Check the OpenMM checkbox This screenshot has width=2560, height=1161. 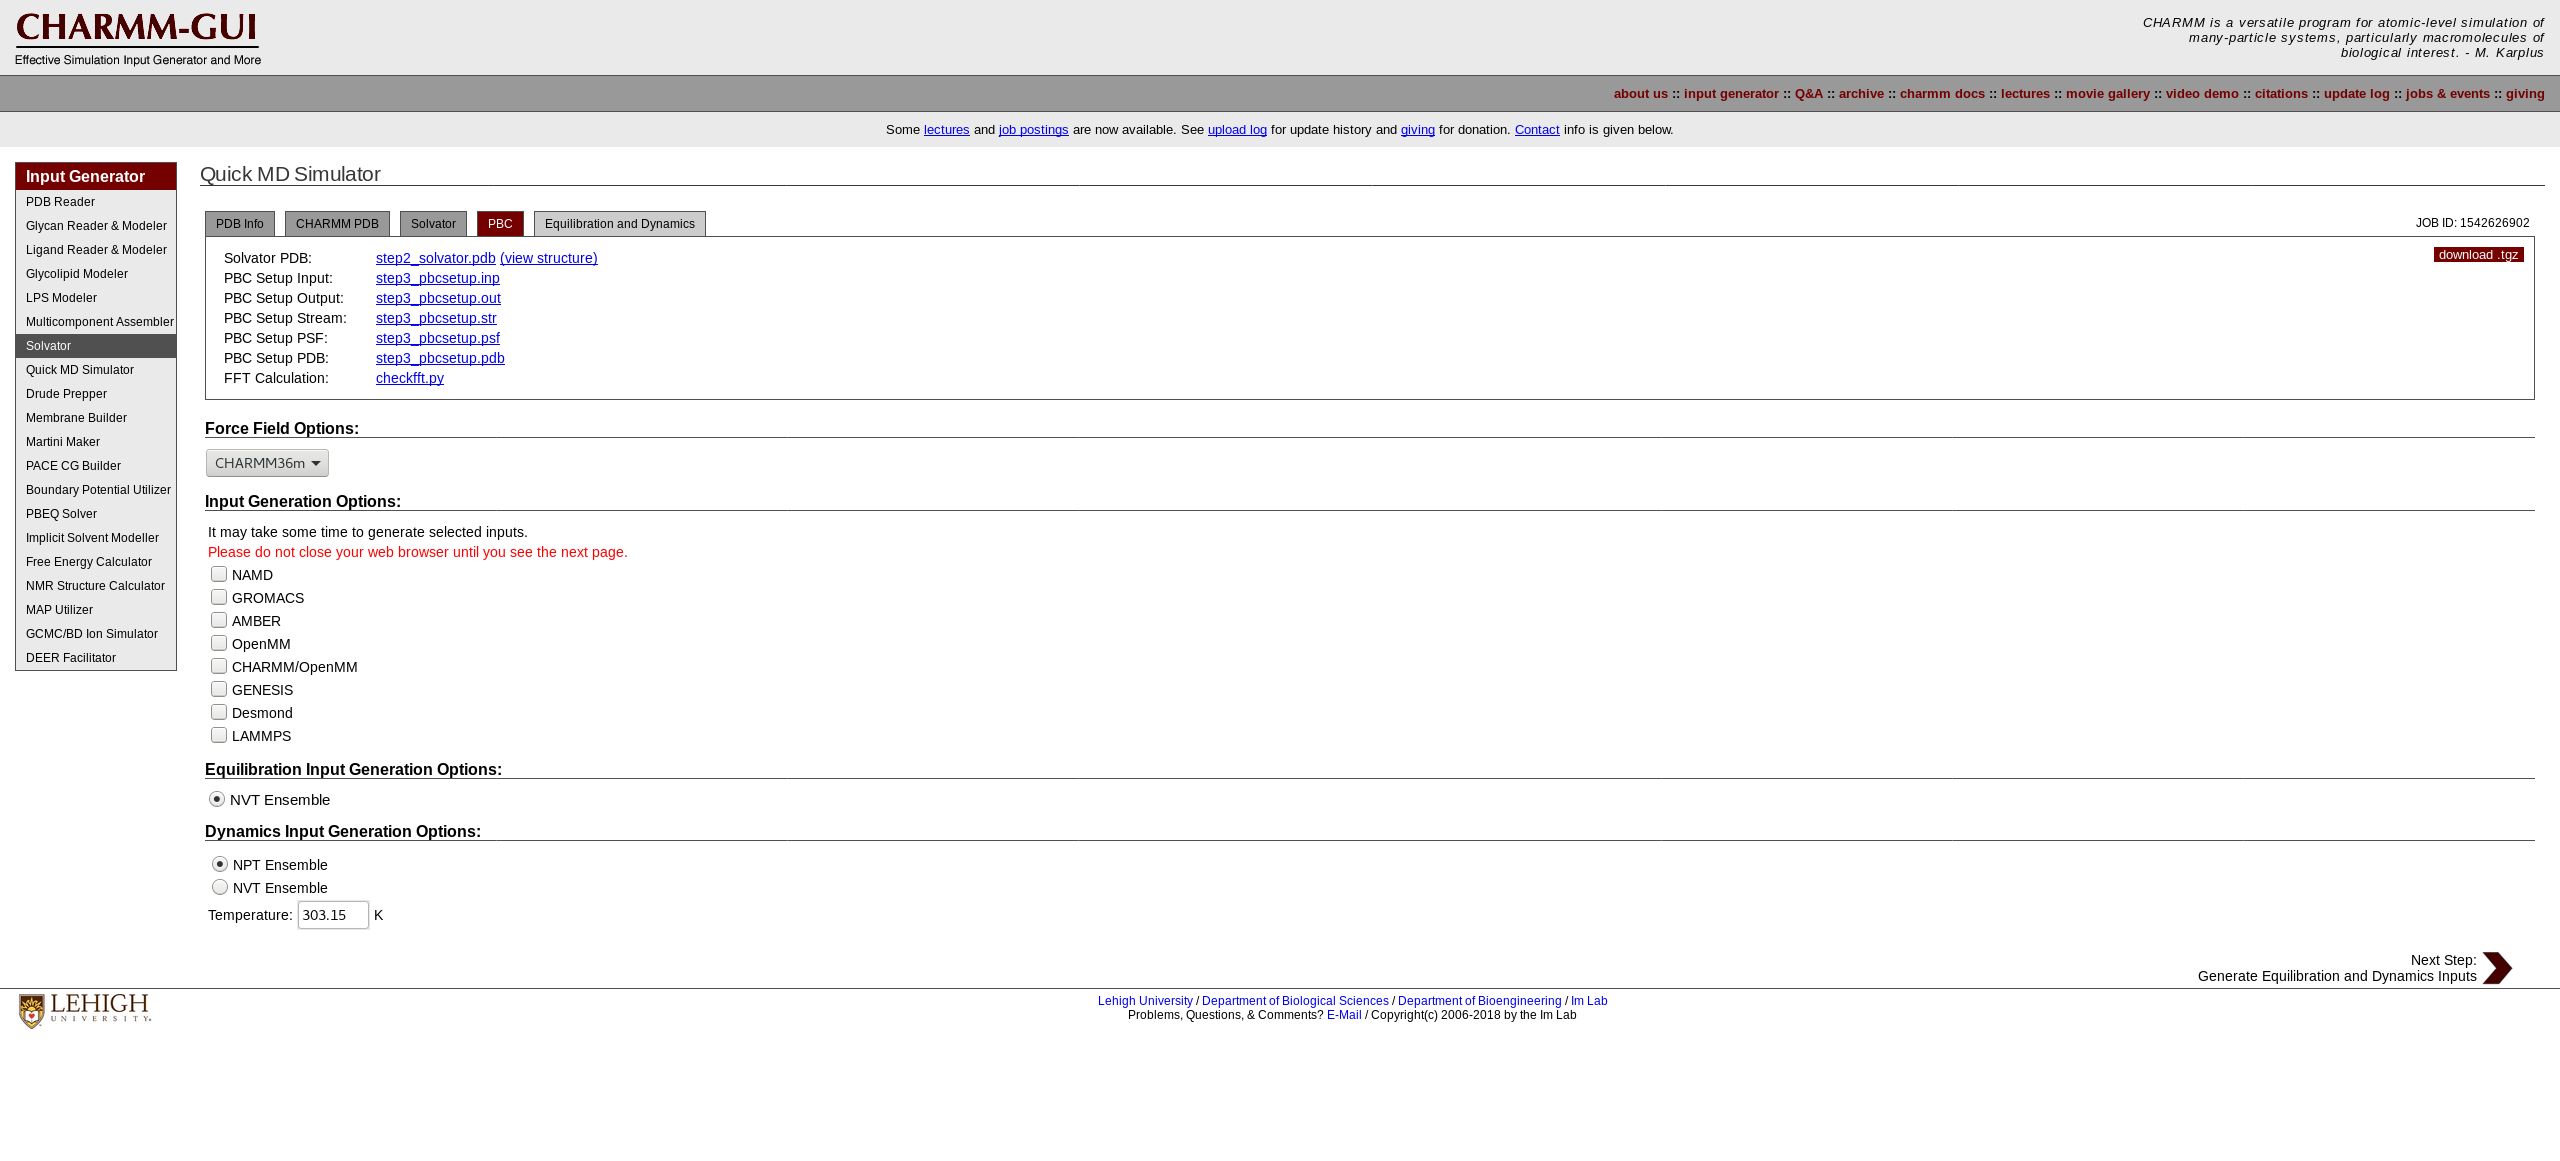pos(219,643)
